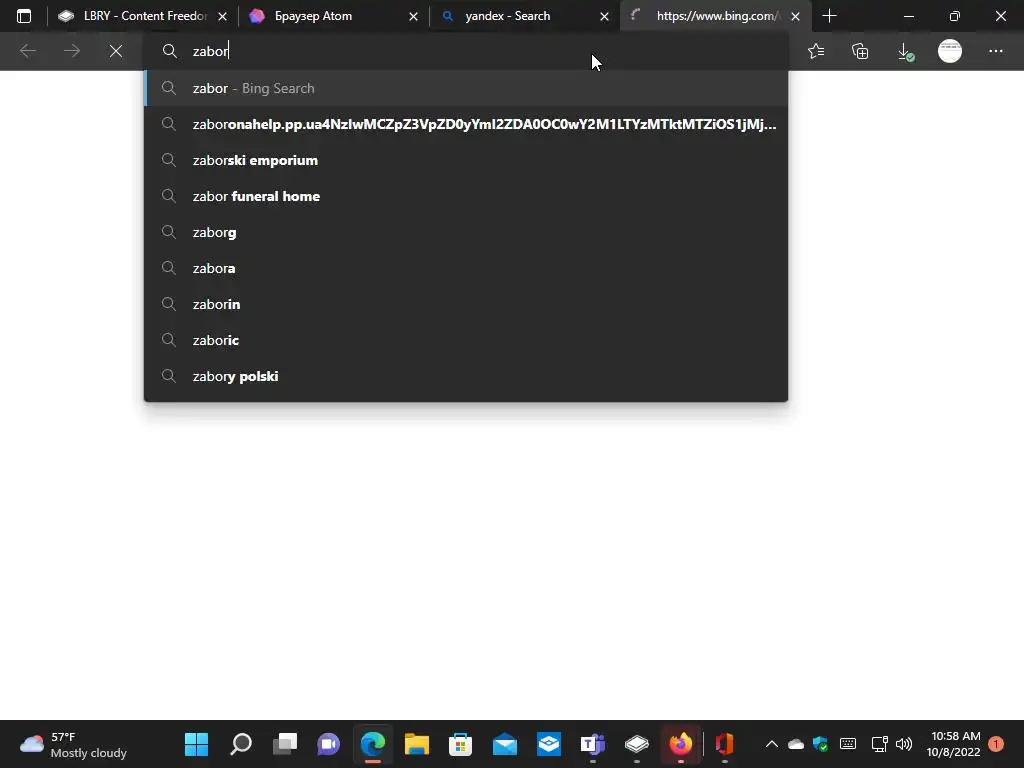Close the bing.com tab
The height and width of the screenshot is (768, 1024).
pos(795,16)
